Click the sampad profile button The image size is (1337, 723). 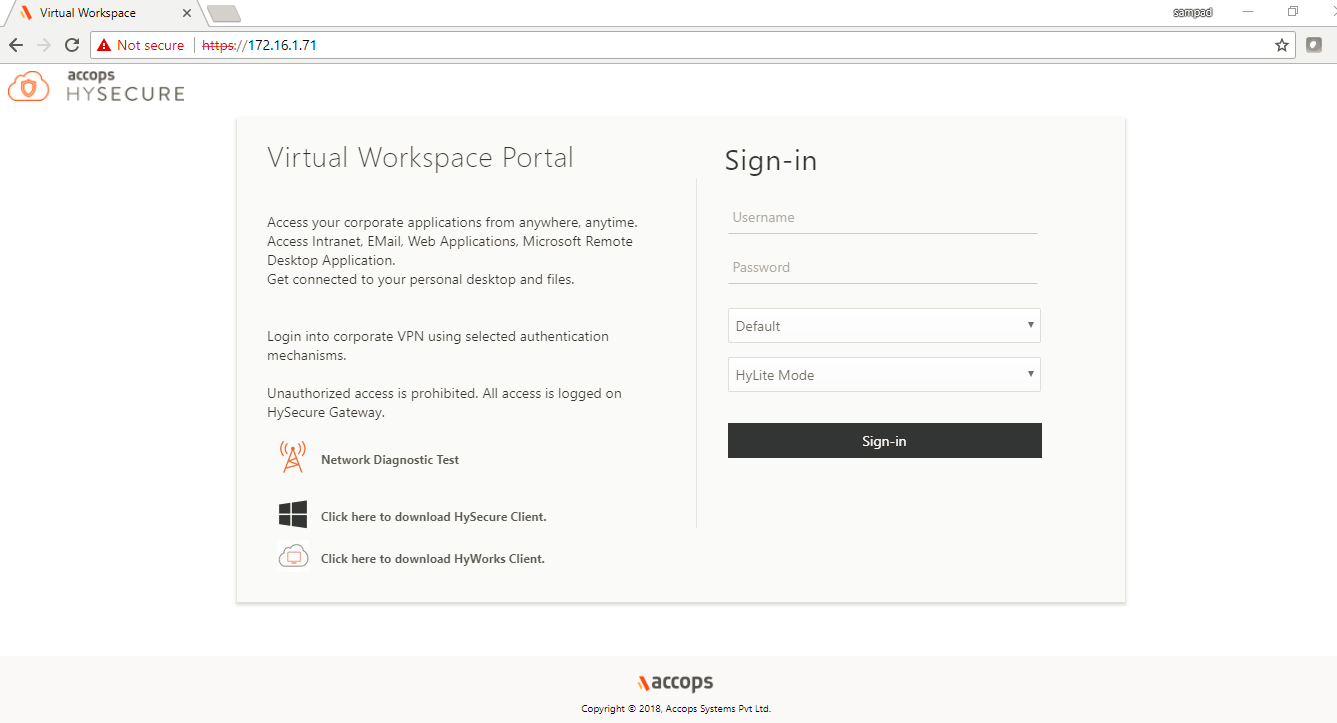tap(1193, 12)
